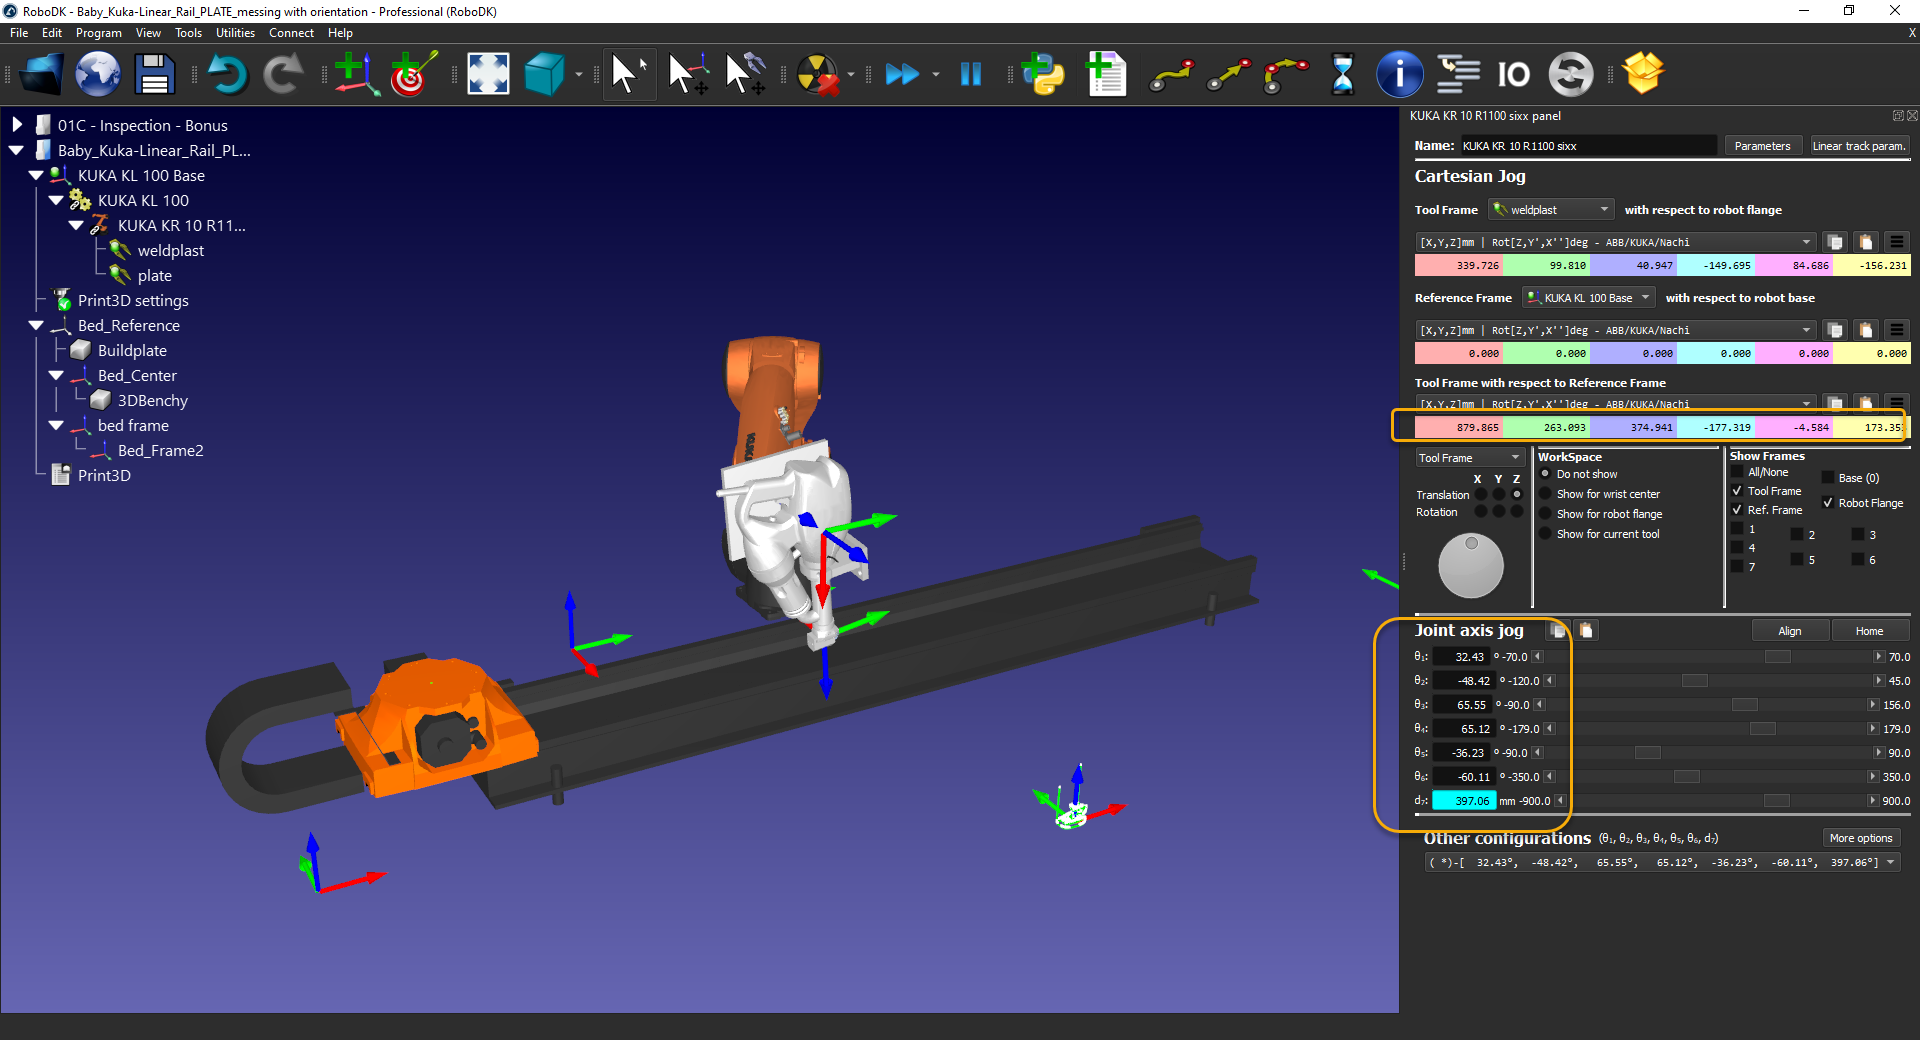Undo the last action

[227, 74]
